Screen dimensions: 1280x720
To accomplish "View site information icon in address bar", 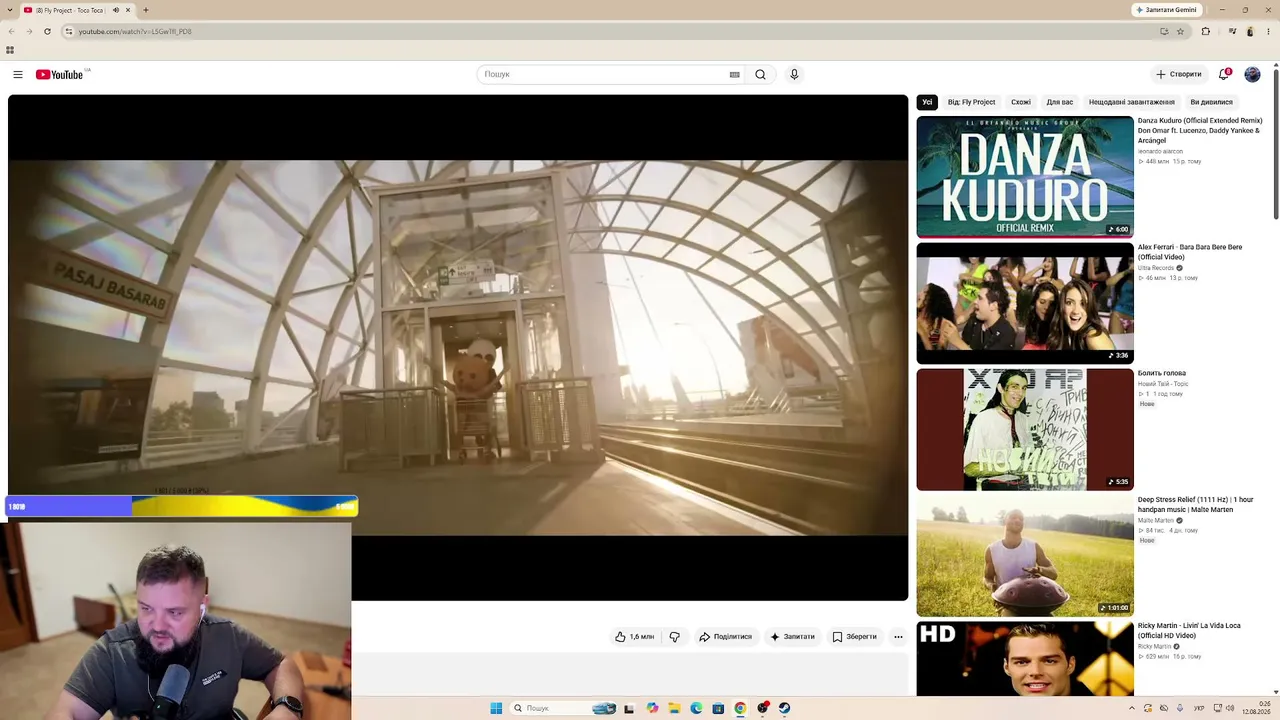I will 68,31.
